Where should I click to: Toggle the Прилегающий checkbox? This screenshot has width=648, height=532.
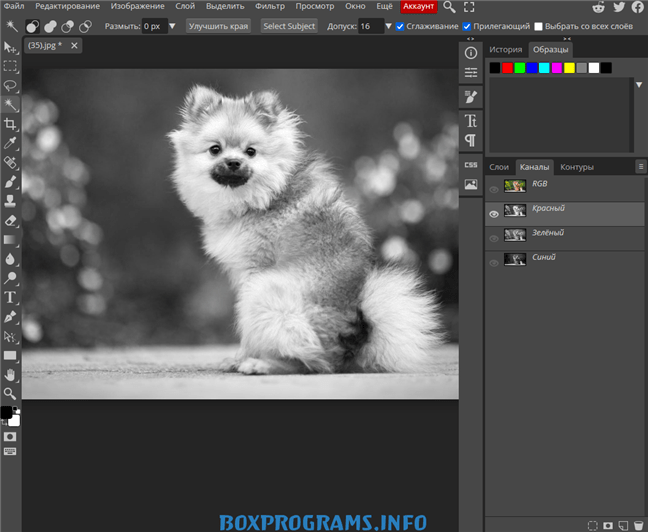pos(467,26)
